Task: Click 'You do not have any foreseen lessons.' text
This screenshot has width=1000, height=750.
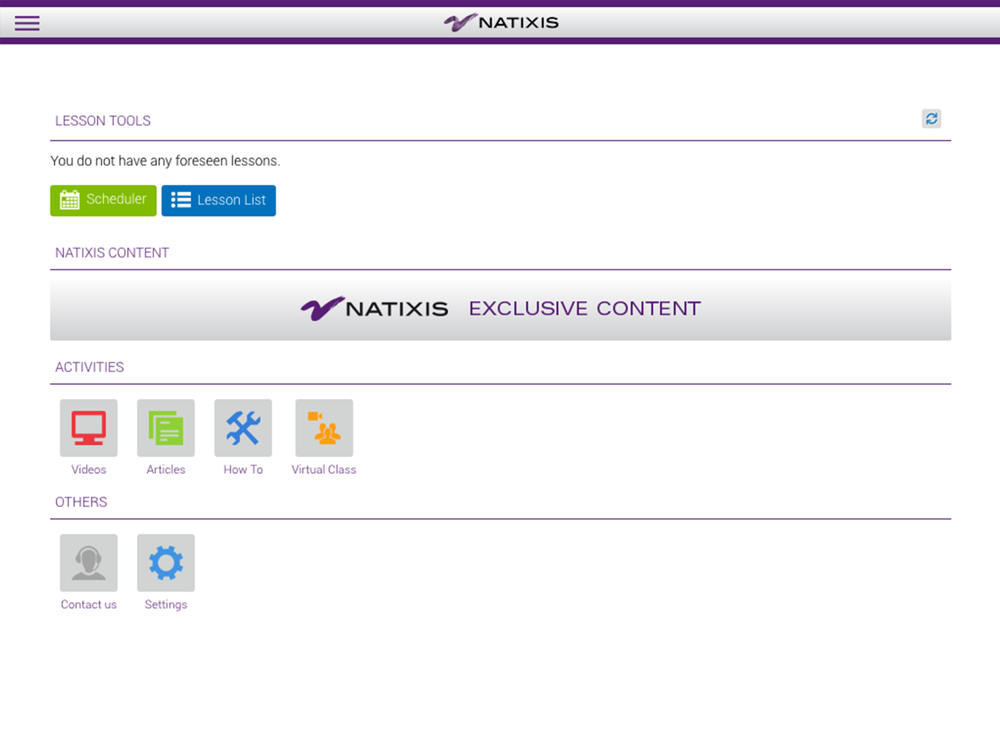Action: click(165, 161)
